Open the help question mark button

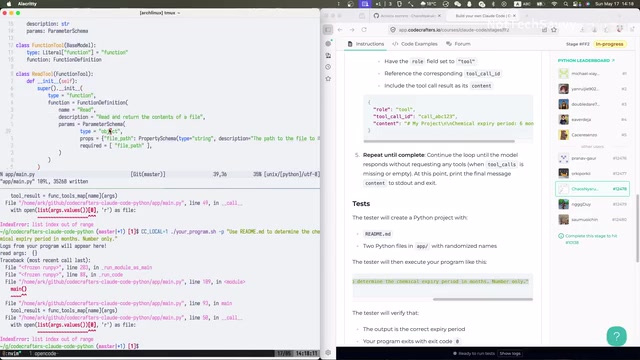[616, 336]
